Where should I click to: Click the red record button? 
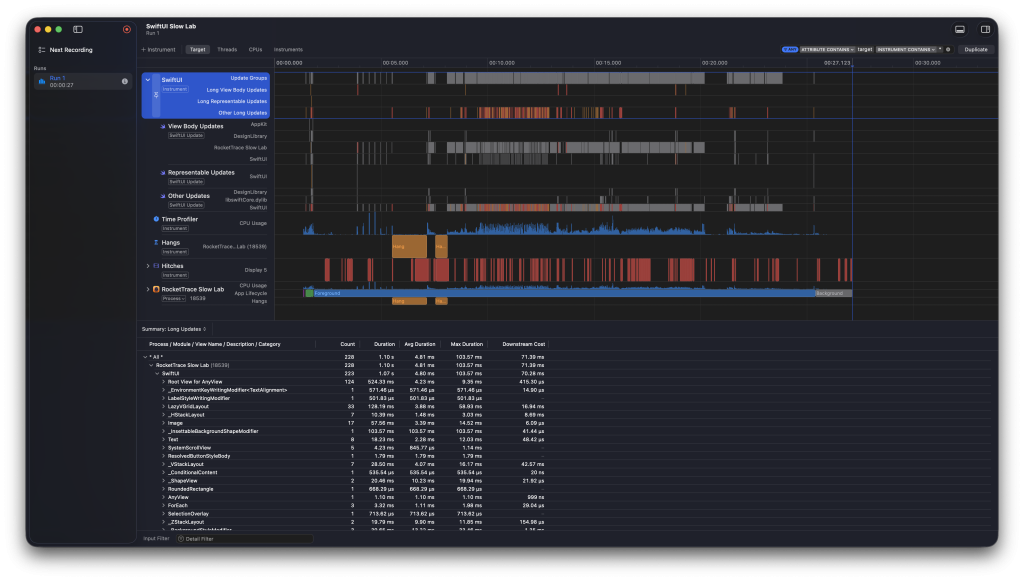(x=127, y=29)
